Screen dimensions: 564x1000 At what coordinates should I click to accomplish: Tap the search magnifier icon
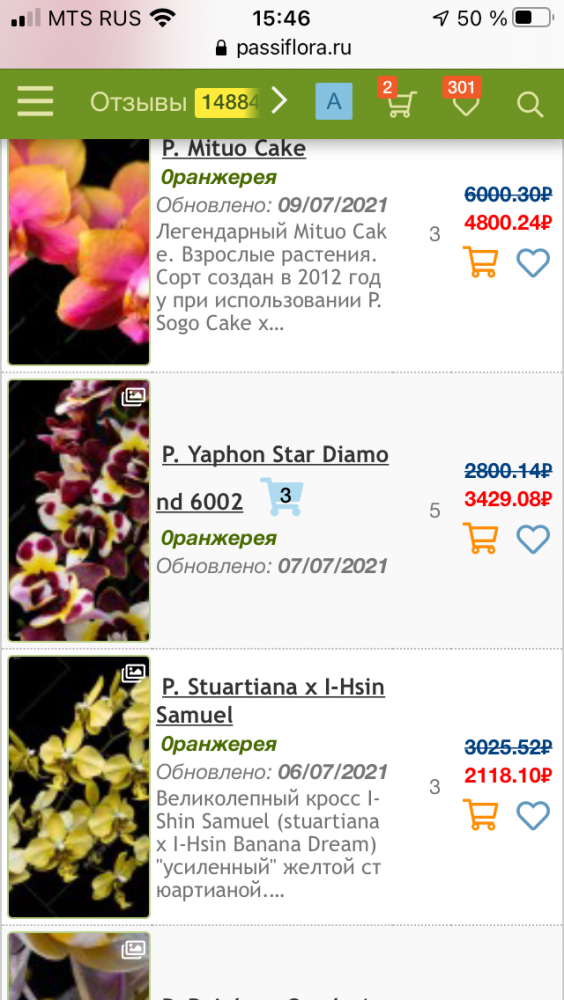pyautogui.click(x=530, y=104)
